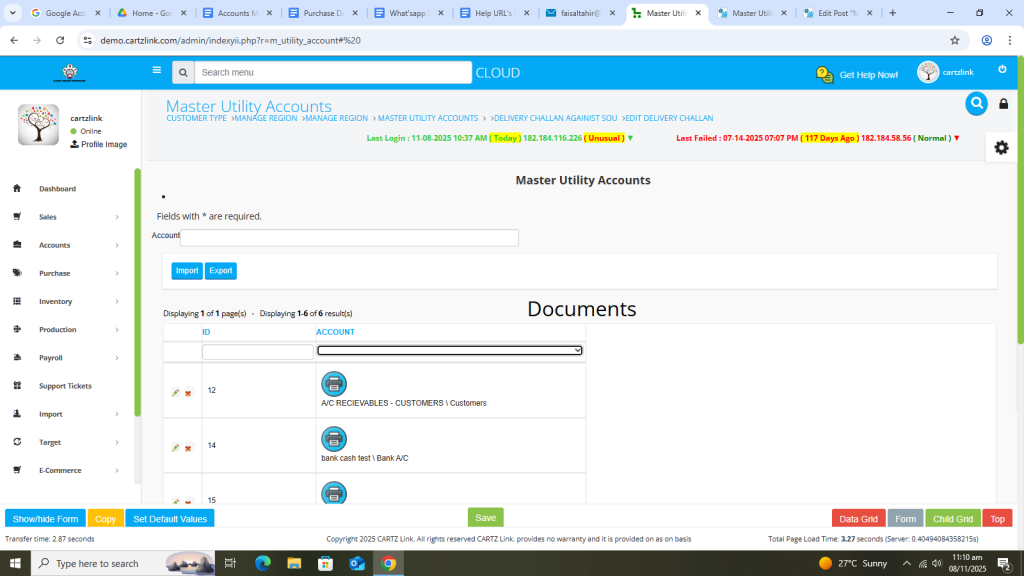Click the lock icon in the header

coord(1004,104)
